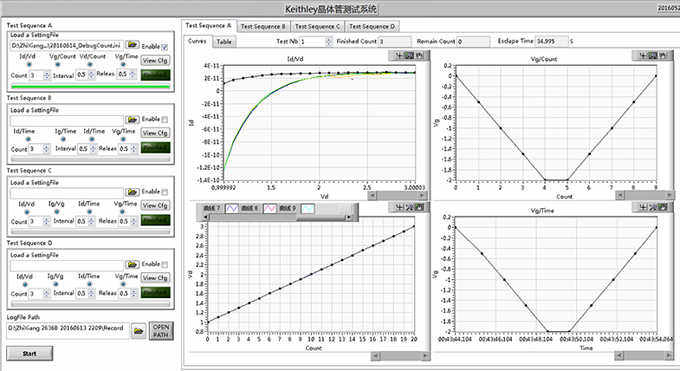The height and width of the screenshot is (371, 680).
Task: Select cursor crosshair tool on Vg/Time graph
Action: [643, 207]
